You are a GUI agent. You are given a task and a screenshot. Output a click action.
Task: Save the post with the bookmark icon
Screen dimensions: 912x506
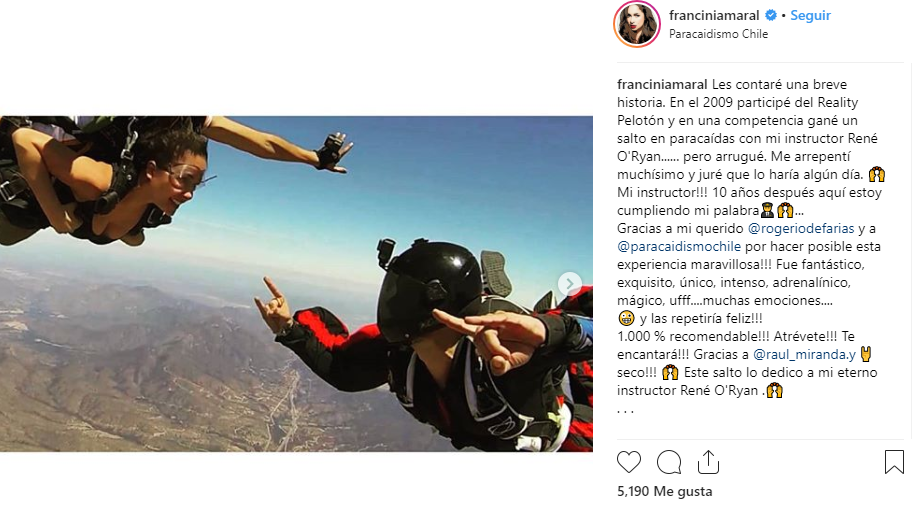point(894,462)
